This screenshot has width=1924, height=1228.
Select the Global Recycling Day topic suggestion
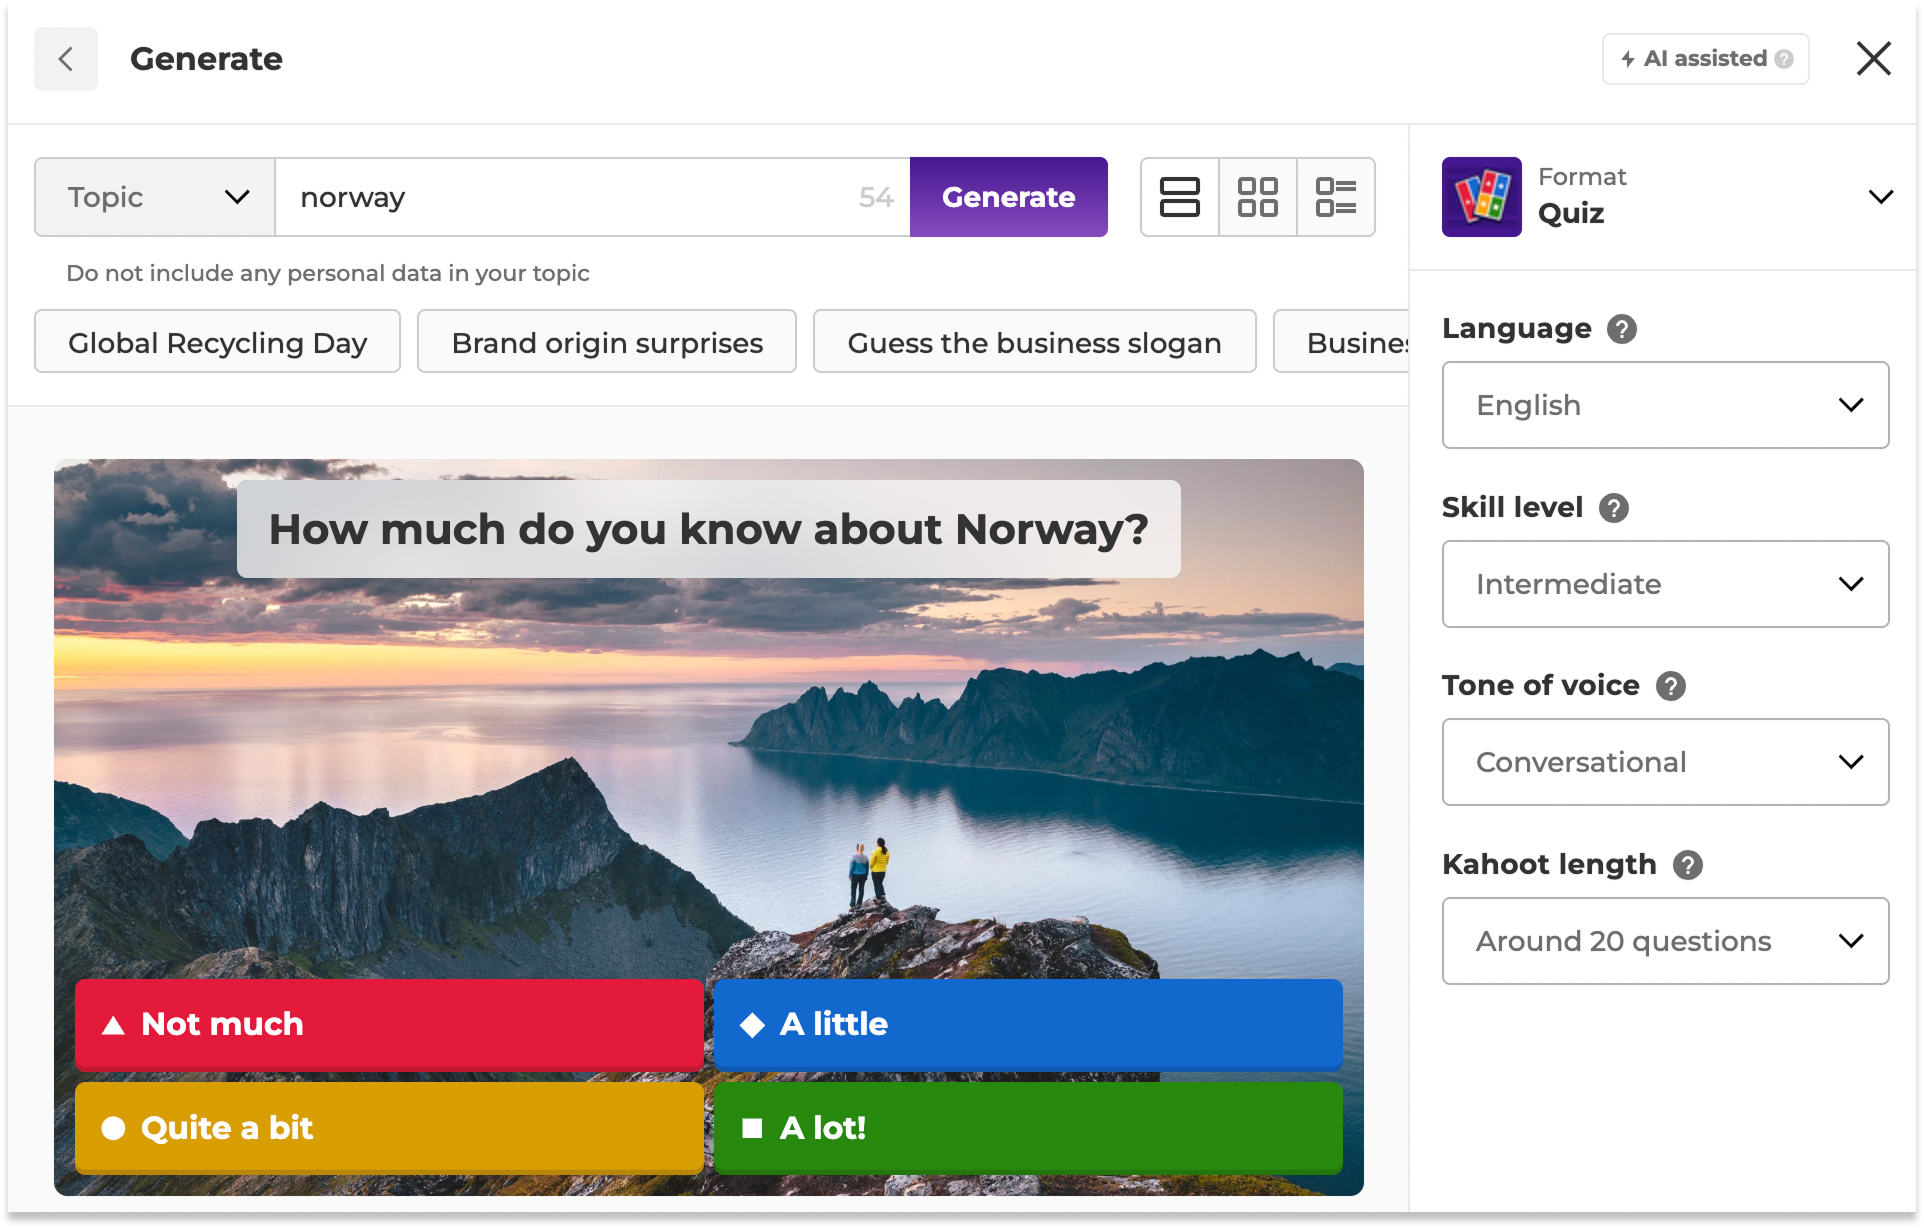tap(217, 342)
